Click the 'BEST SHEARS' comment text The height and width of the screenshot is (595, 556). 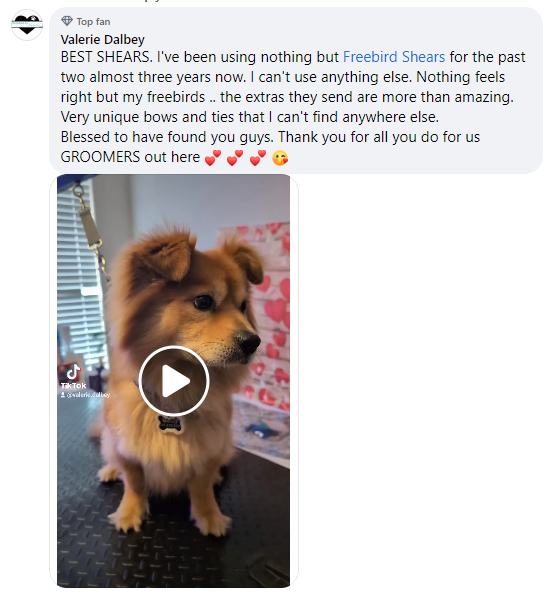coord(104,57)
